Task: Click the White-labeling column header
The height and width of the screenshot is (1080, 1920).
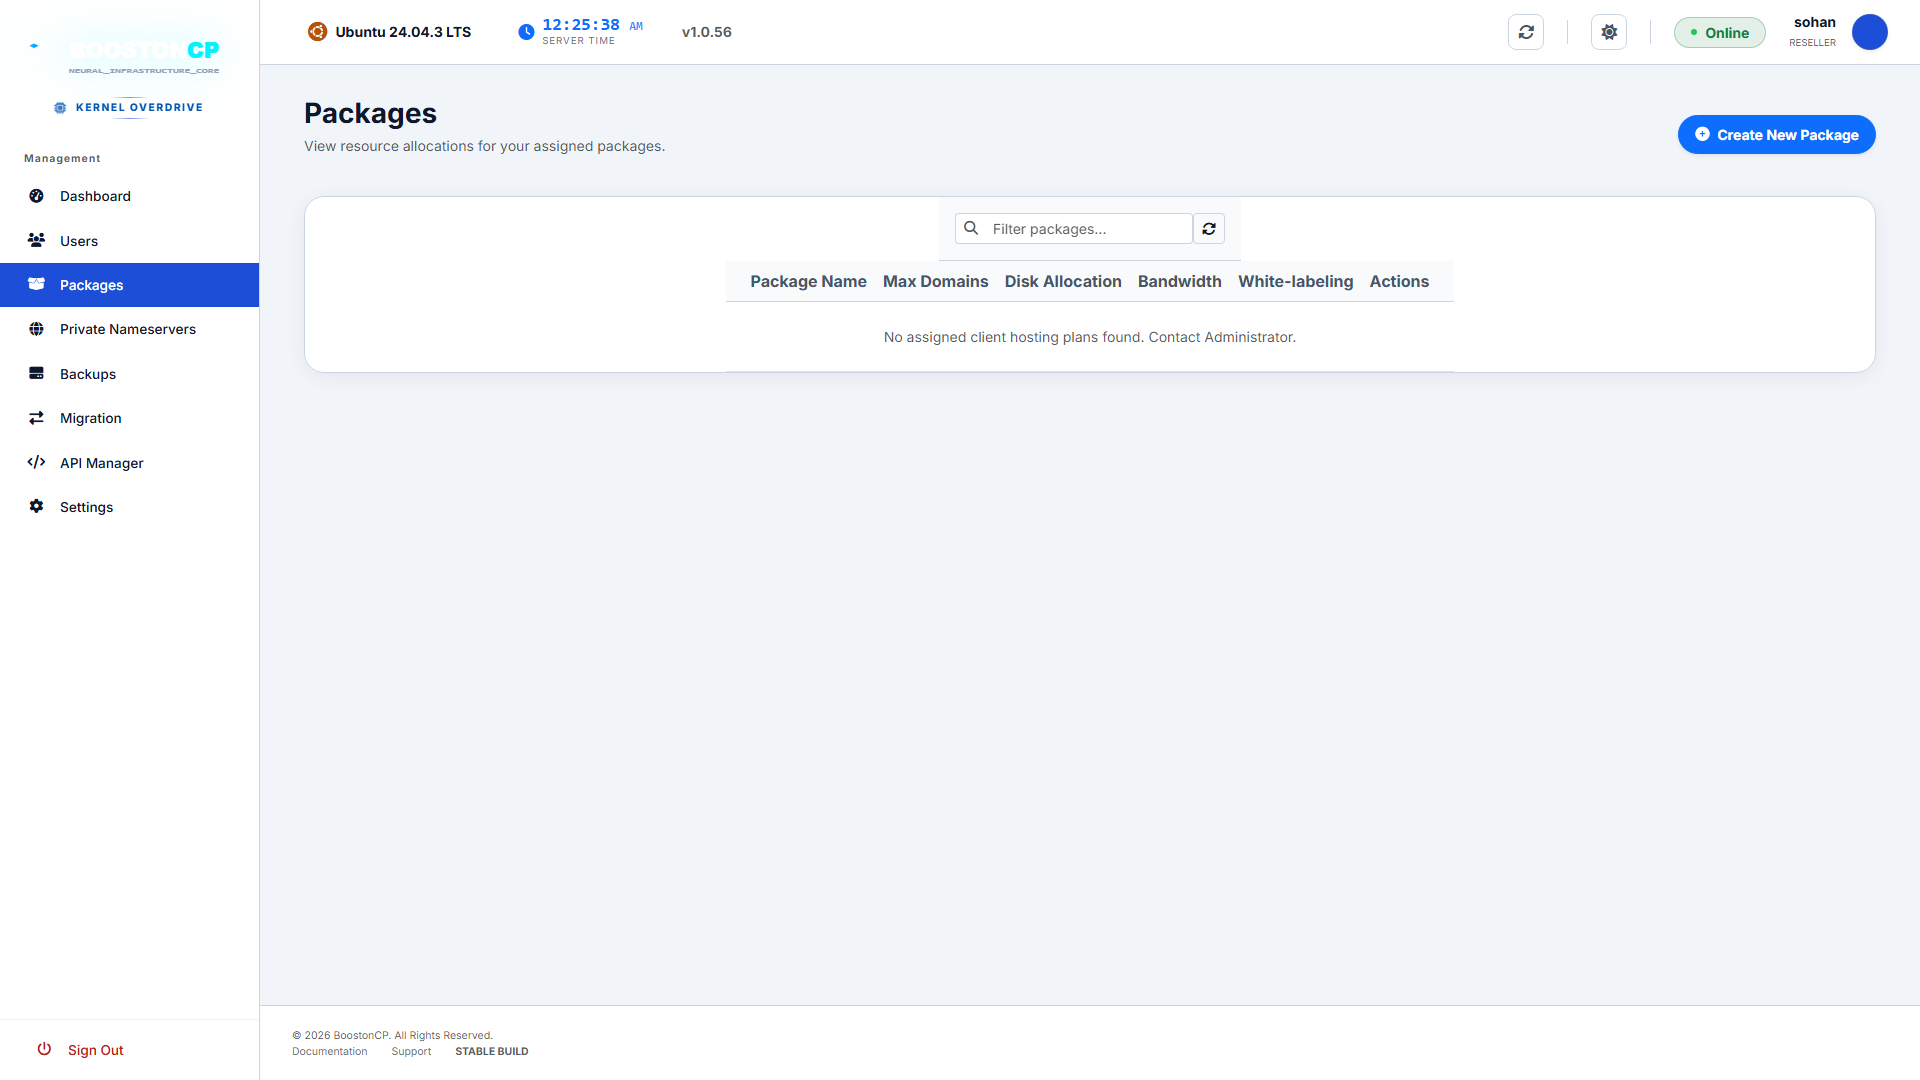Action: [x=1296, y=282]
